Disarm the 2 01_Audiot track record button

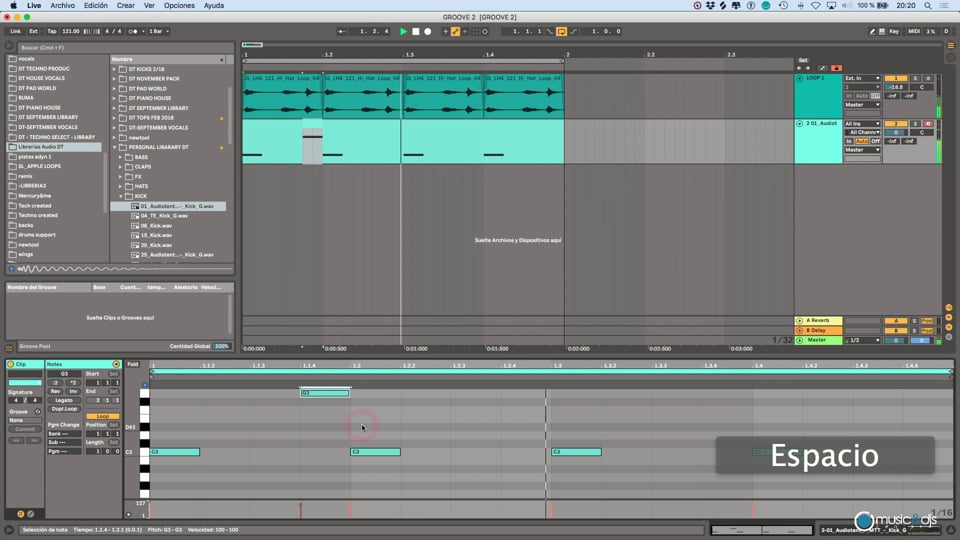click(928, 124)
